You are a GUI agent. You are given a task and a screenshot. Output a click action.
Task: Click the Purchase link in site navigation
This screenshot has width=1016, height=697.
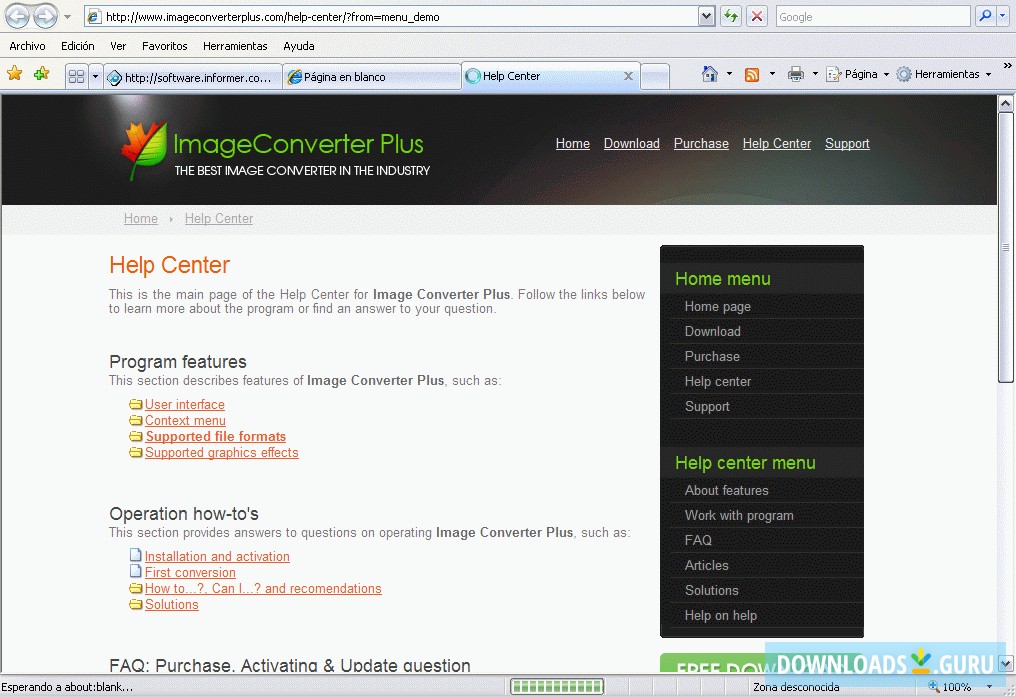tap(700, 143)
